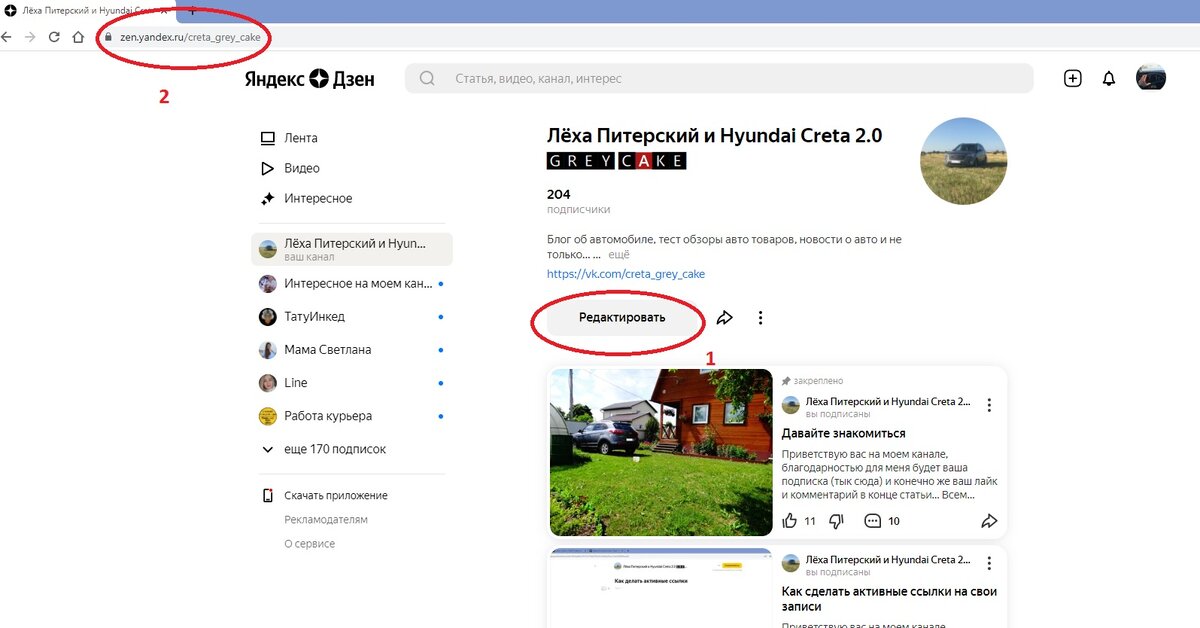Open the Давайте знакомиться post title
Screen dimensions: 1200x628
point(843,433)
